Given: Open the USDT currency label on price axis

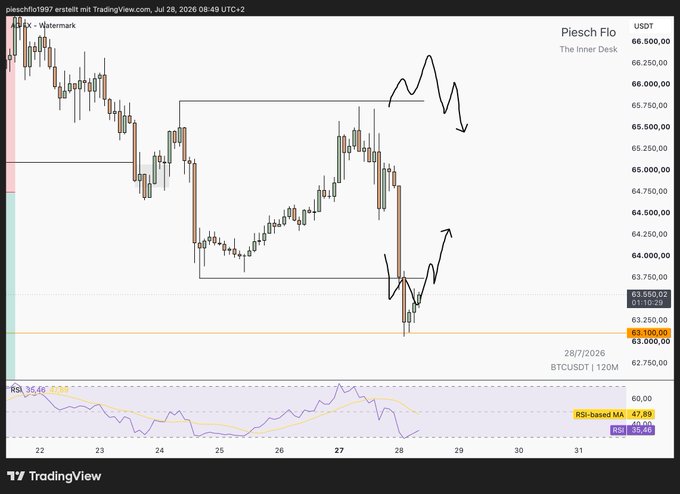Looking at the screenshot, I should (x=644, y=26).
